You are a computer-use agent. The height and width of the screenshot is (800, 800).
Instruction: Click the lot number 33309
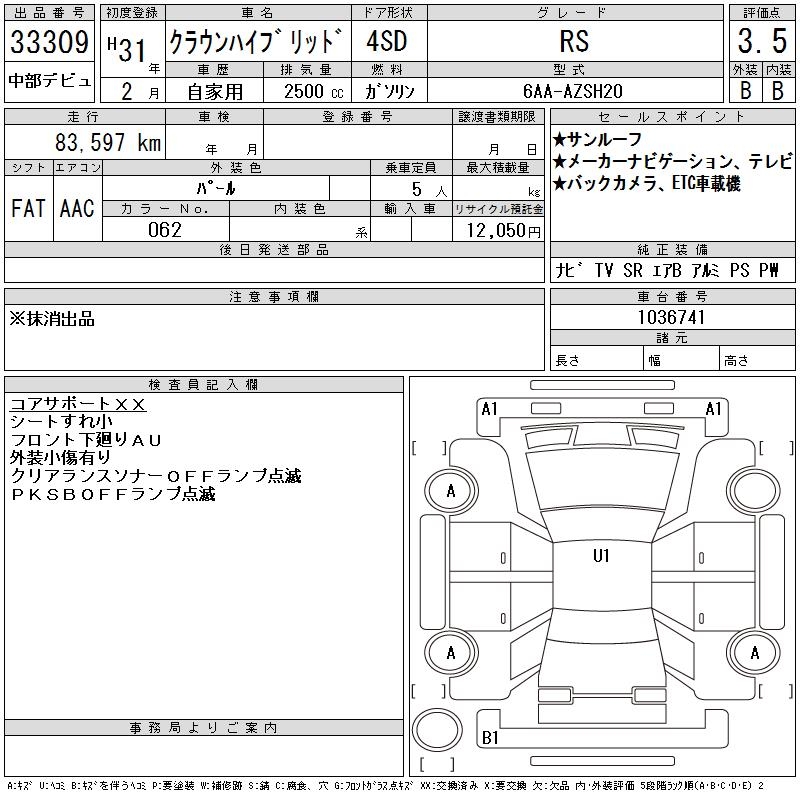point(49,41)
